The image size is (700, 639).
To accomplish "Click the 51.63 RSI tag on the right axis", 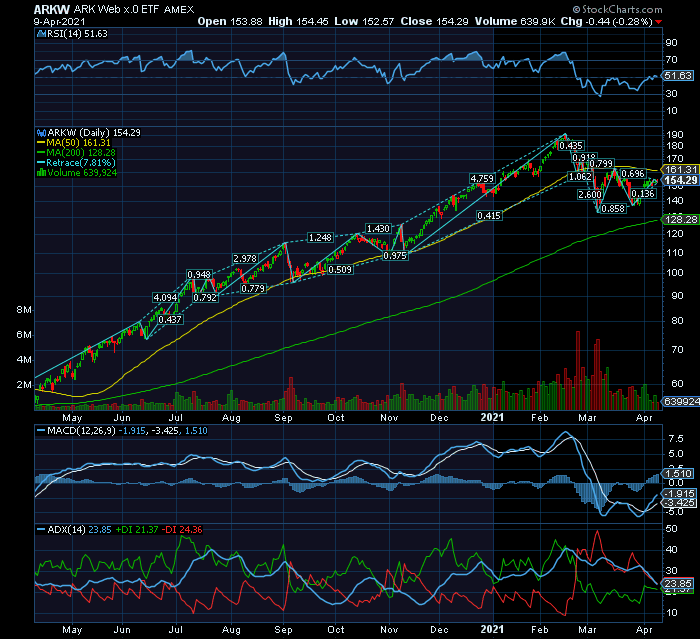I will tap(678, 76).
